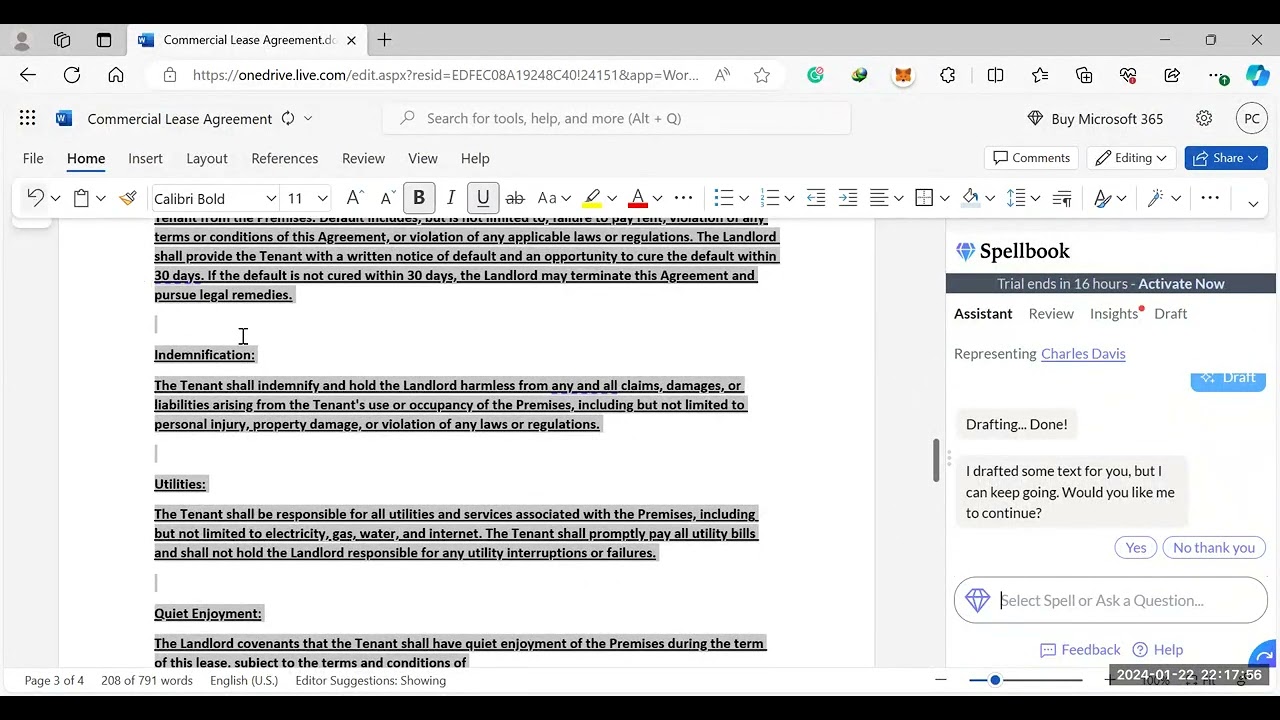Open the Microsoft app launcher grid
The width and height of the screenshot is (1280, 720).
pyautogui.click(x=27, y=118)
